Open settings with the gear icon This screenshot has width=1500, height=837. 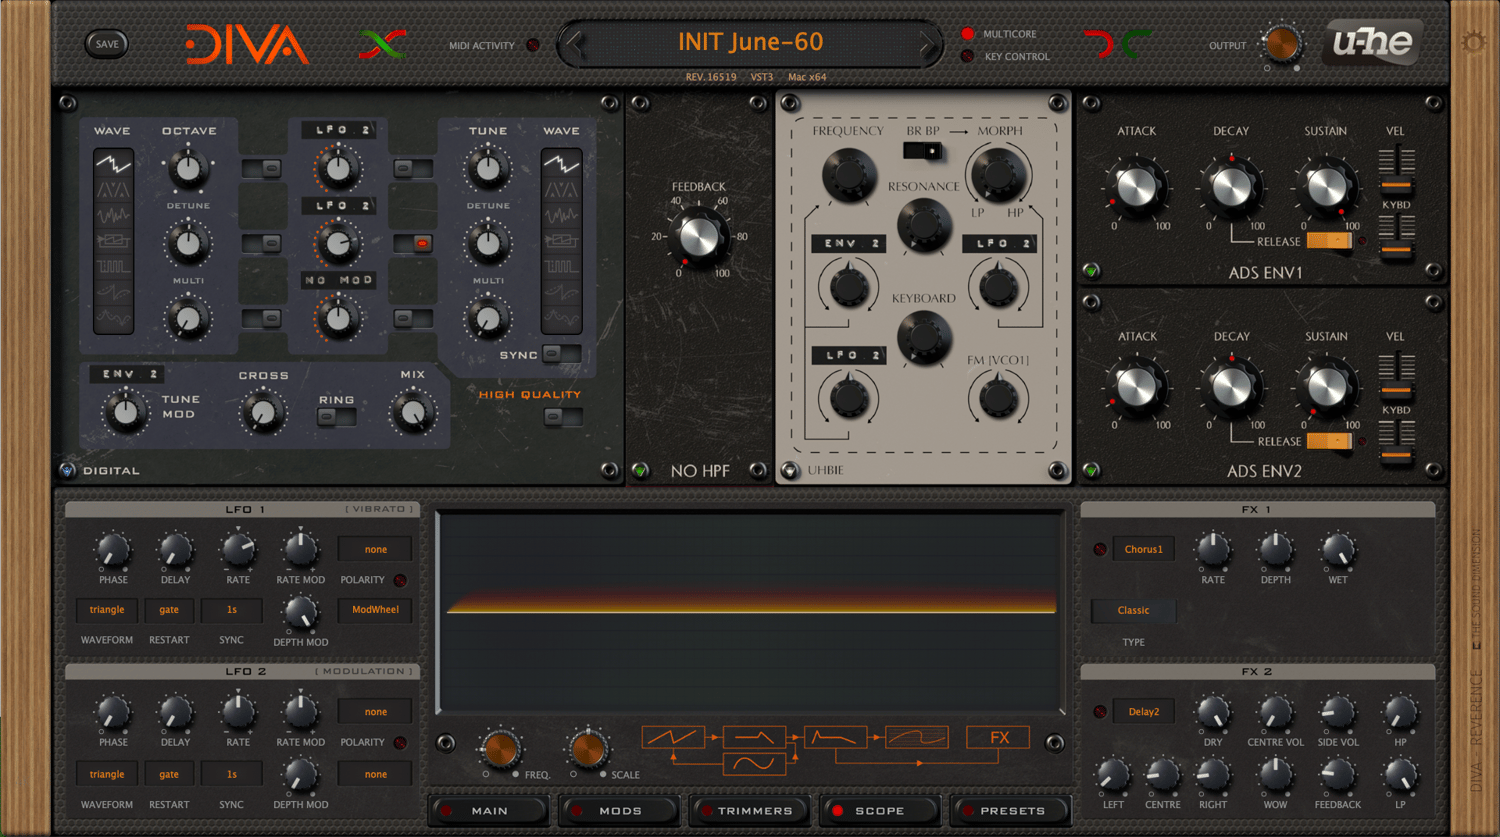(1473, 42)
